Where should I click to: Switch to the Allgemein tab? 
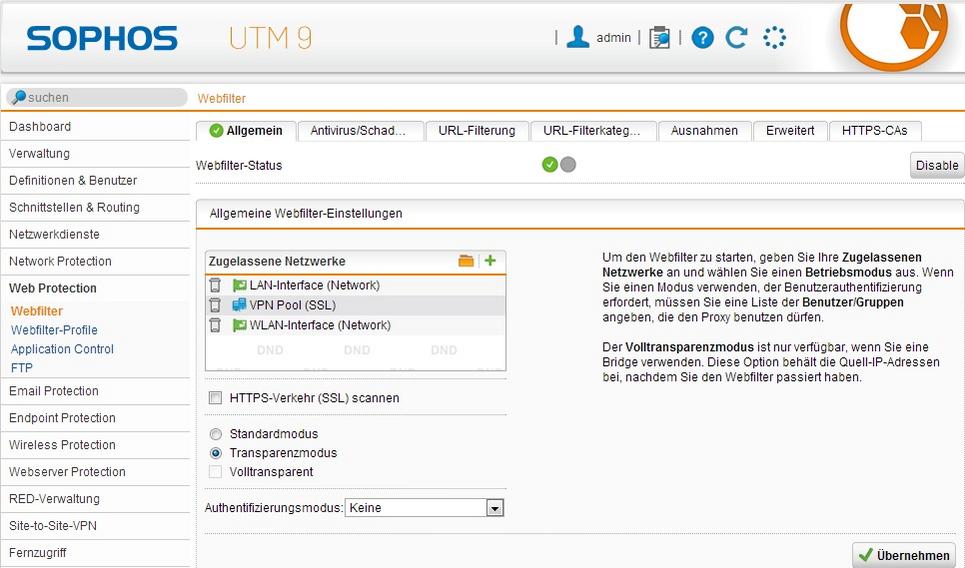246,131
